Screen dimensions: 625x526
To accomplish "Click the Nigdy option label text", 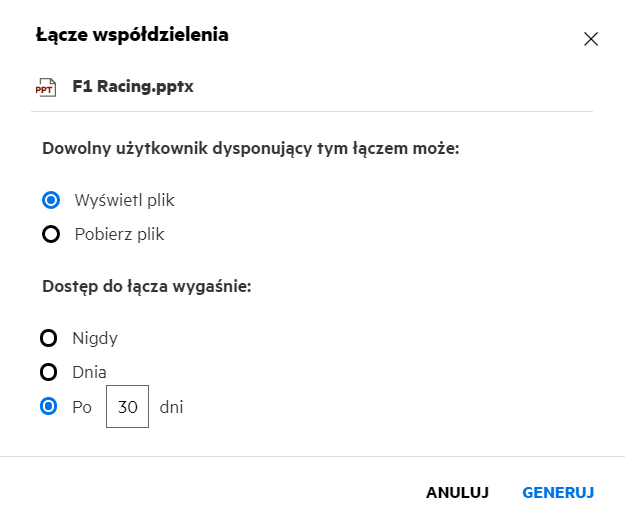I will click(x=95, y=338).
